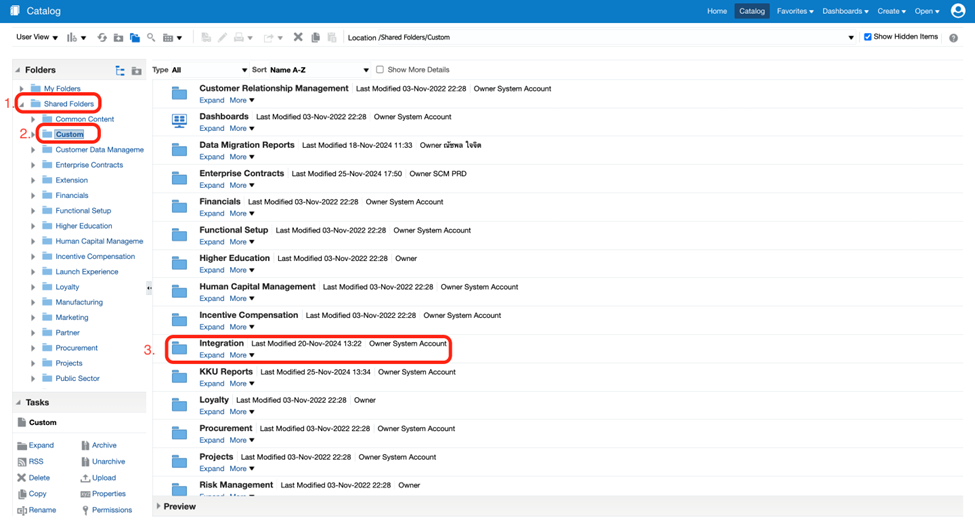
Task: Click the Permissions task link
Action: click(111, 510)
